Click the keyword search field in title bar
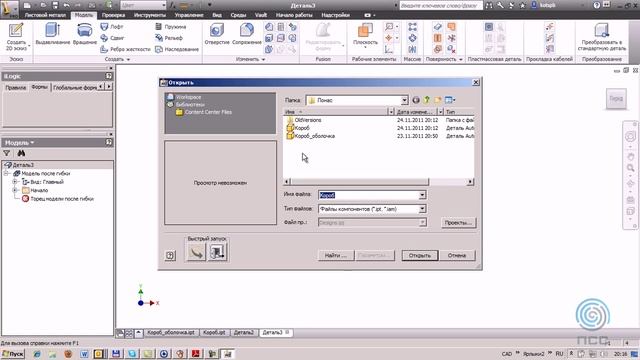 tap(441, 5)
